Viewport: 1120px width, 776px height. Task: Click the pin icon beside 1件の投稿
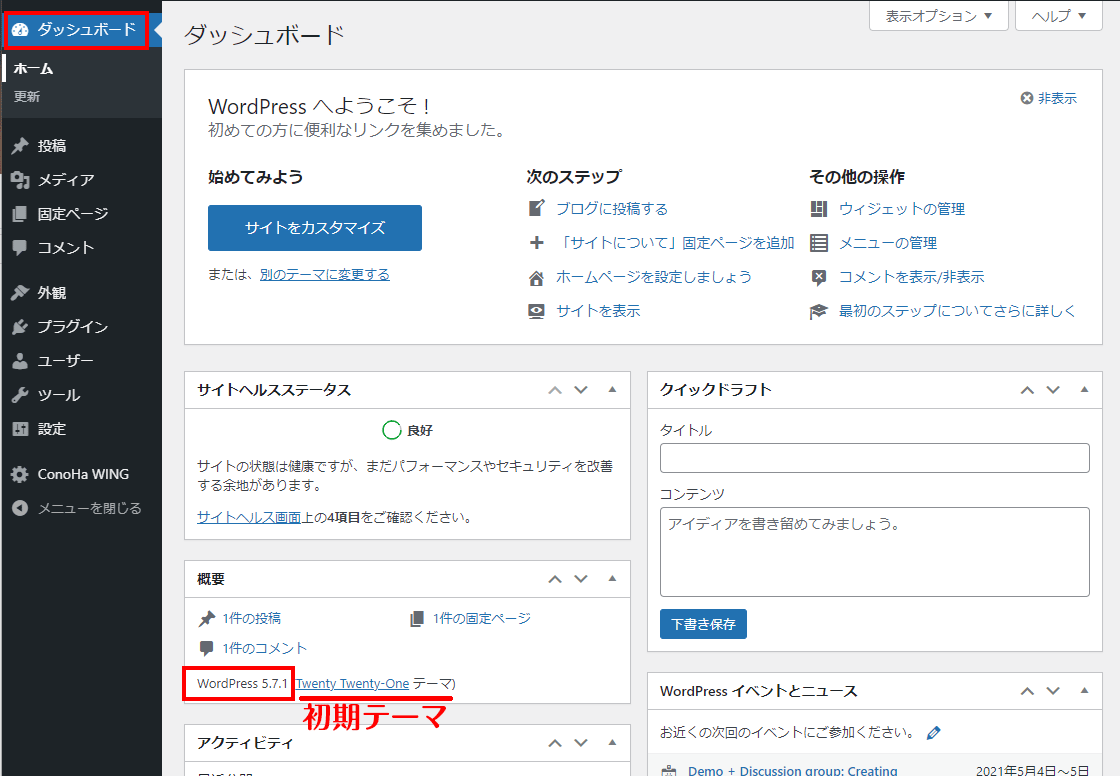207,619
